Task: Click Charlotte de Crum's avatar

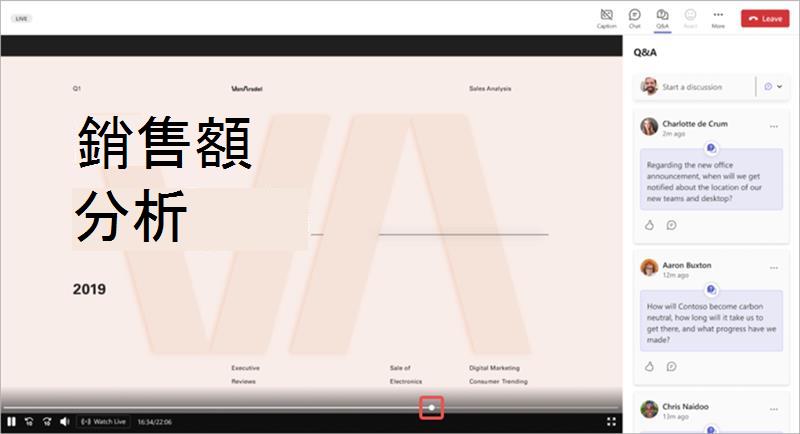Action: (649, 126)
